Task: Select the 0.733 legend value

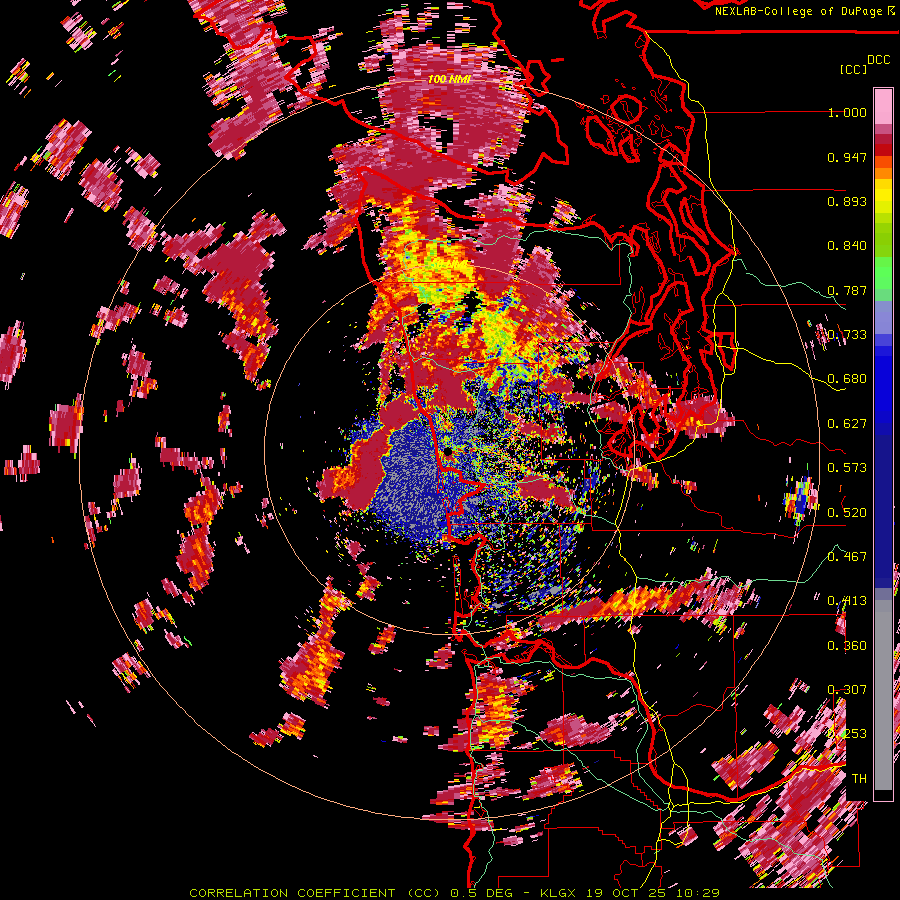Action: (847, 335)
